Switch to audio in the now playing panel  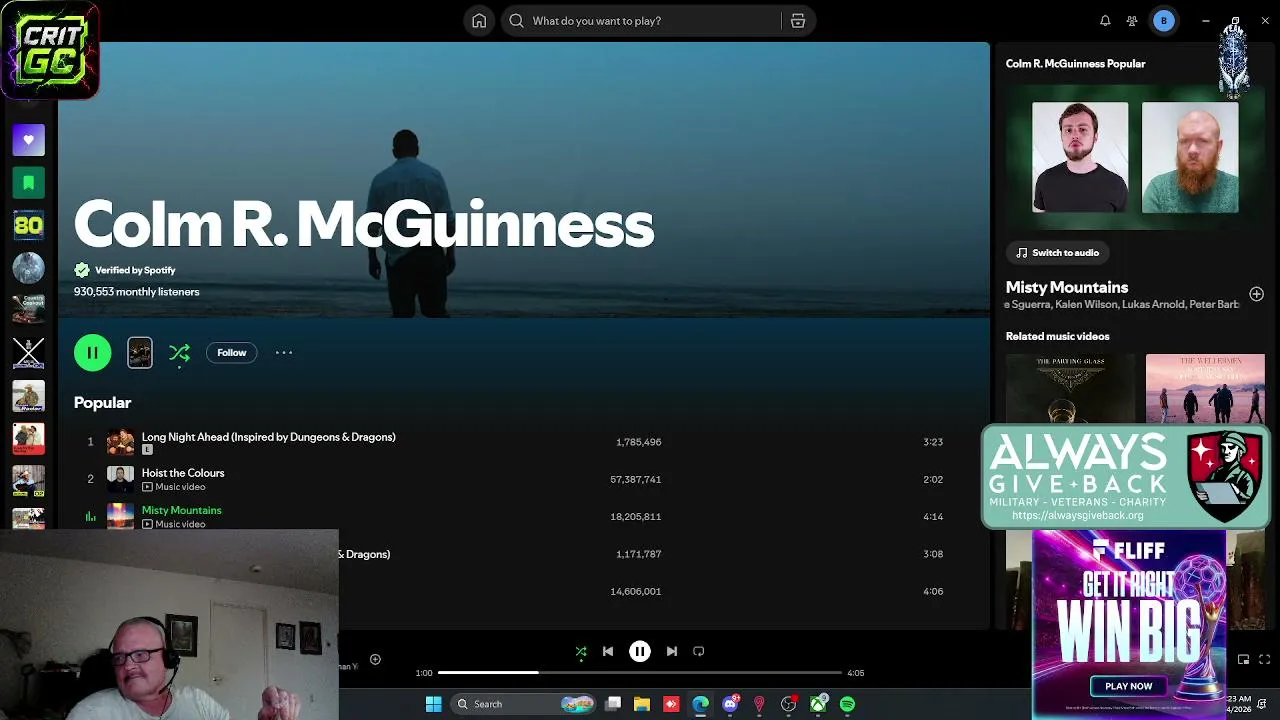pos(1058,253)
